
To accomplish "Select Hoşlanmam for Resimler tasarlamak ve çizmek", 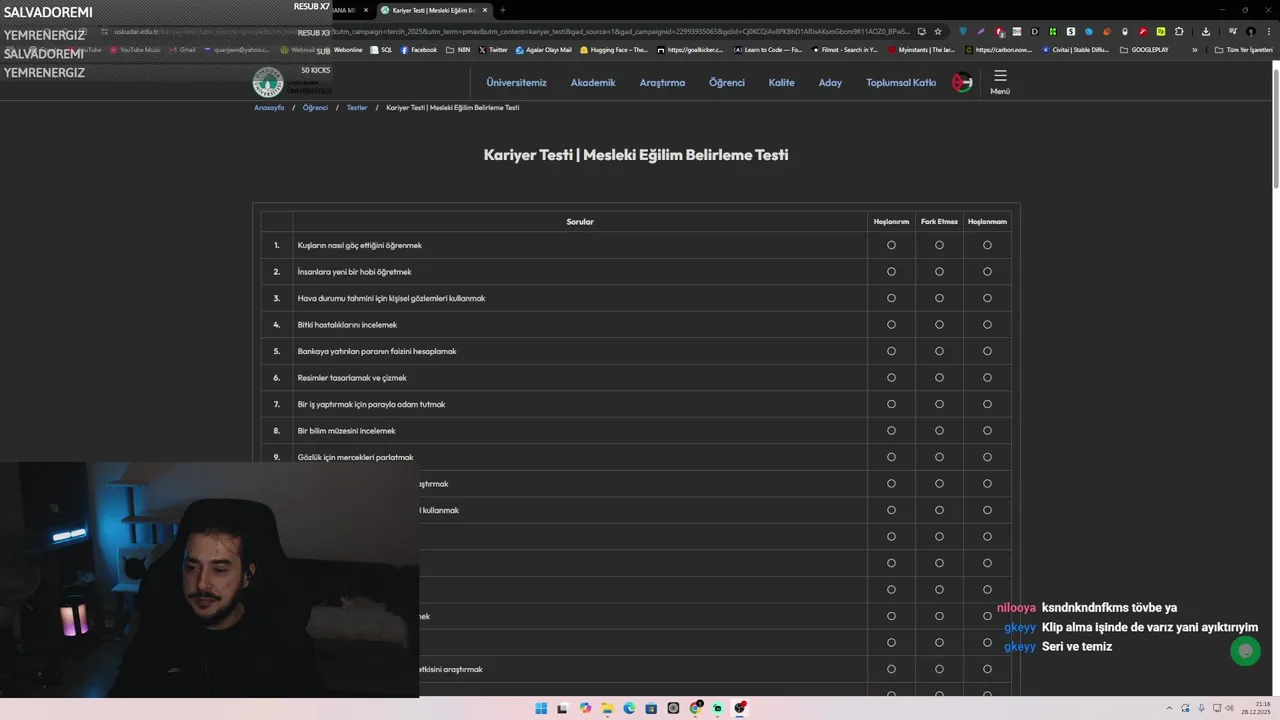I will click(x=987, y=378).
